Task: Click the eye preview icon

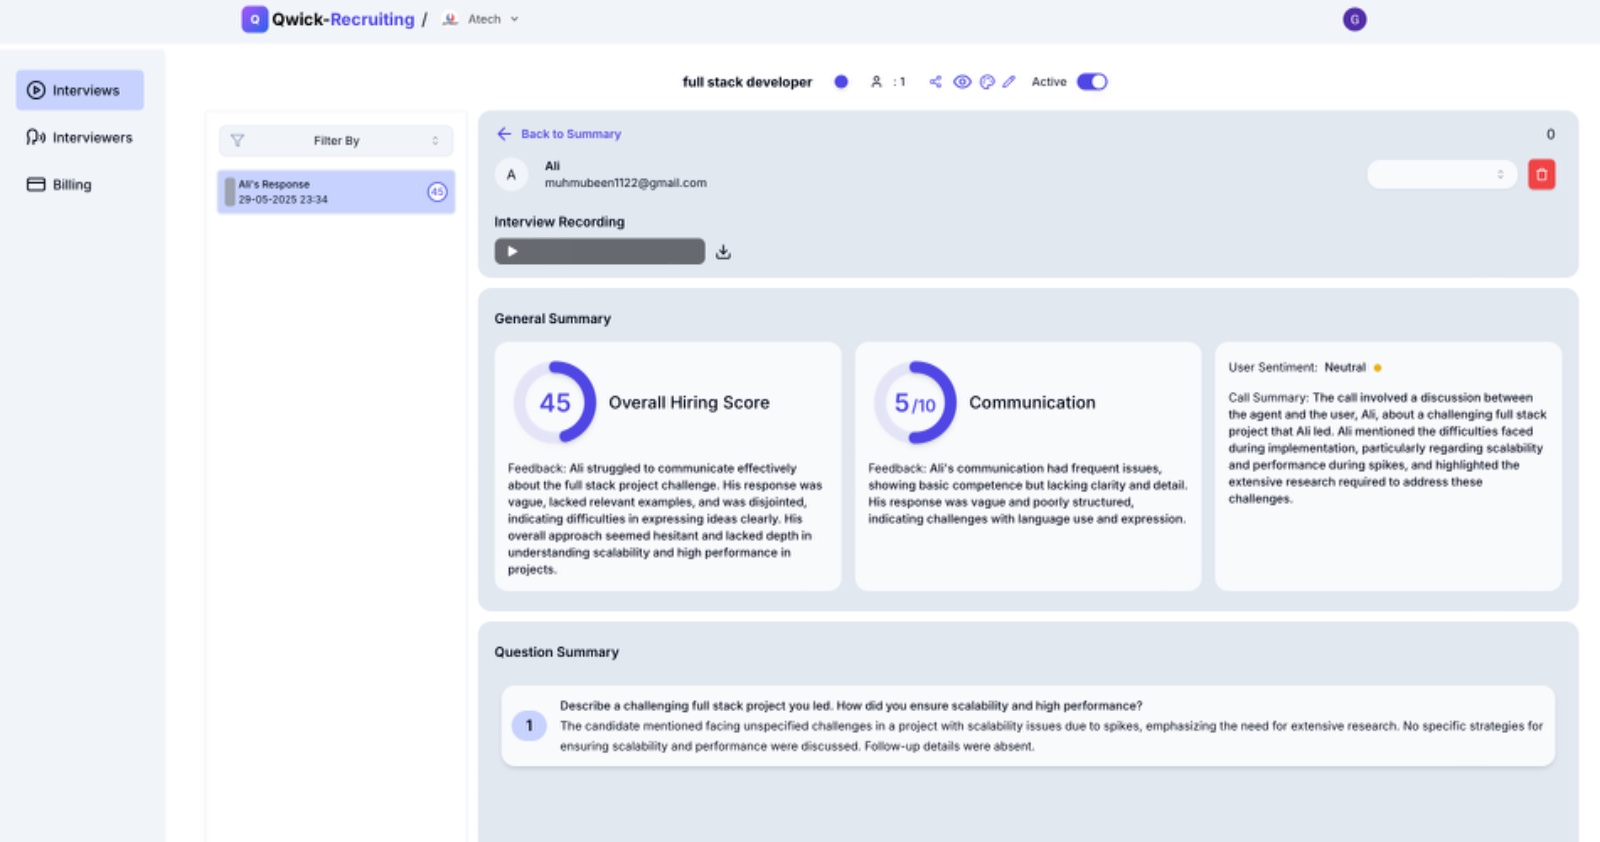Action: point(962,82)
